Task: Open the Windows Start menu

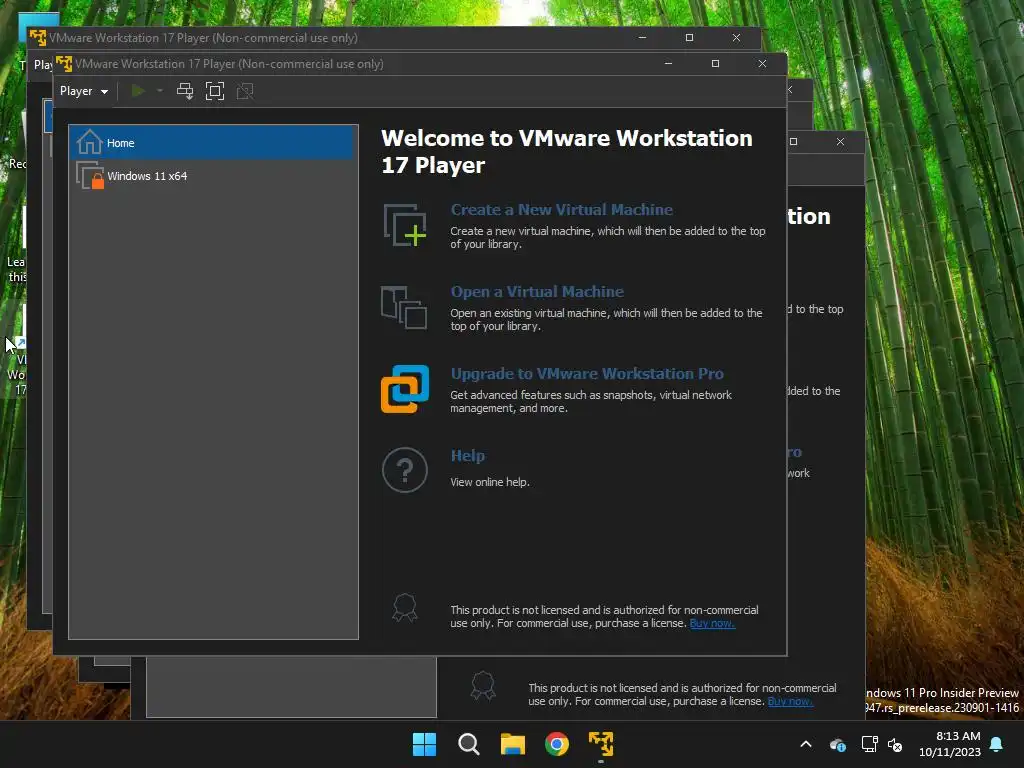Action: (424, 744)
